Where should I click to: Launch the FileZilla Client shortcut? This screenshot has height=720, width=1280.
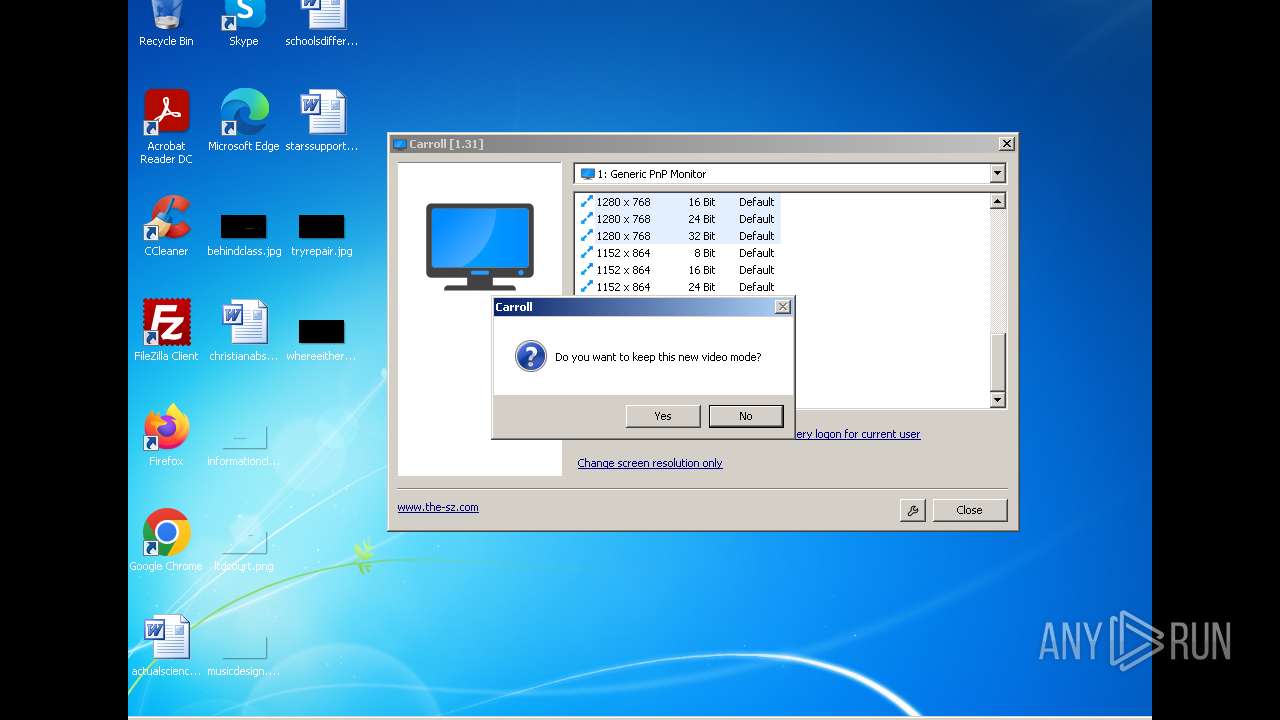(x=166, y=330)
